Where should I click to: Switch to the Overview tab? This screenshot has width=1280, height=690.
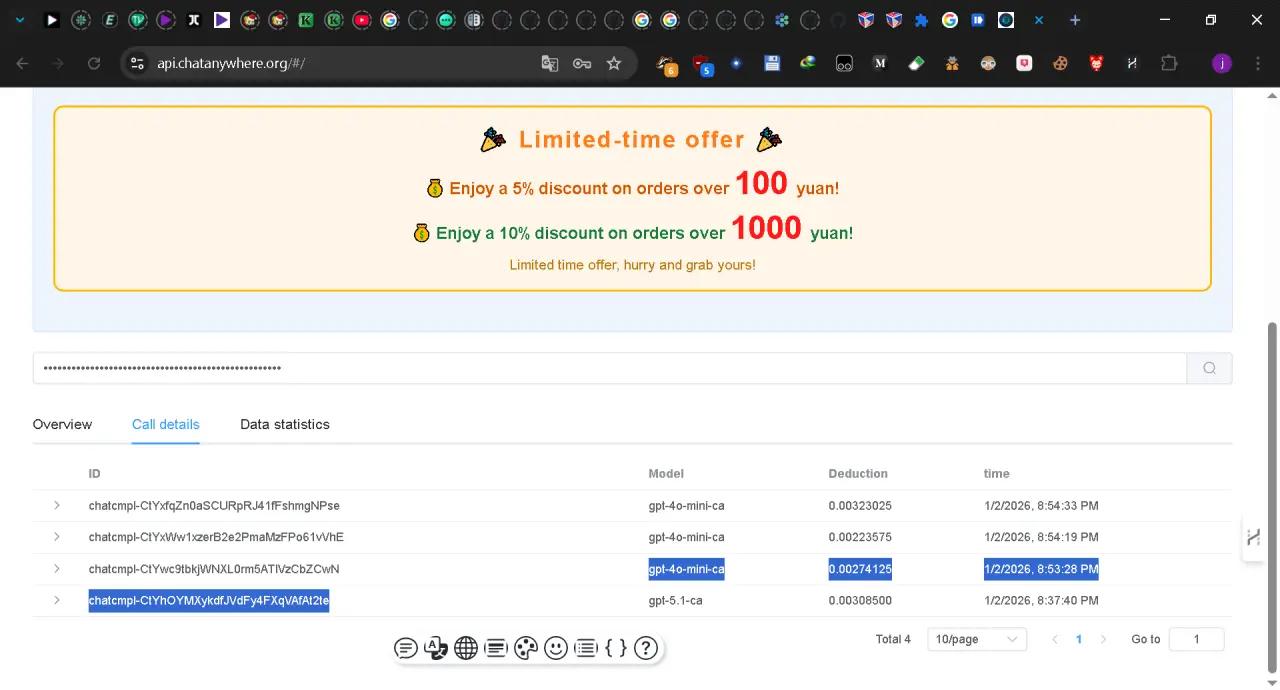(62, 424)
